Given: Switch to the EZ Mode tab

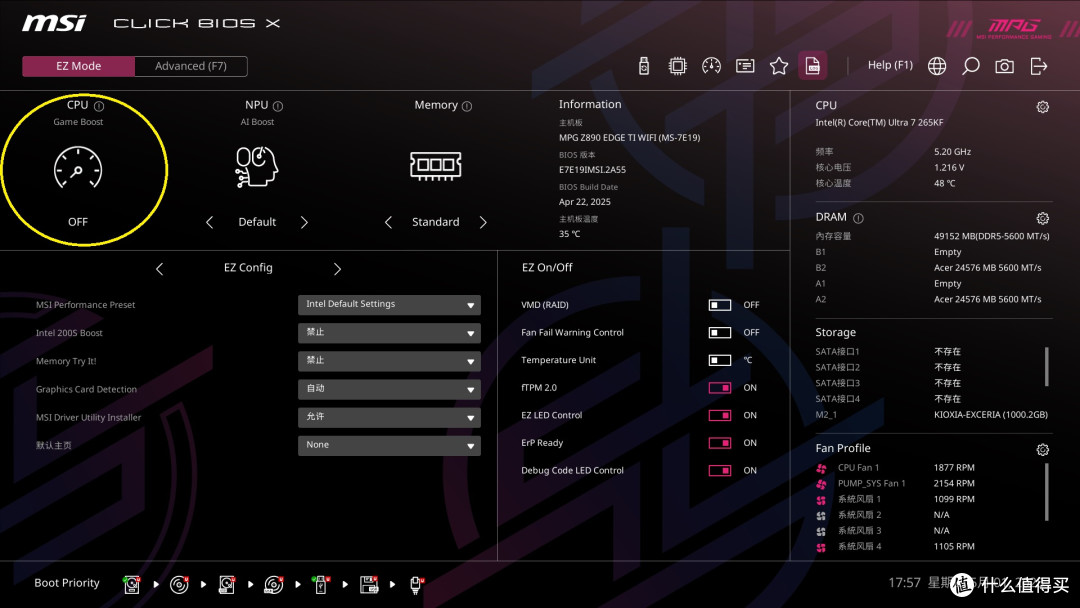Looking at the screenshot, I should pyautogui.click(x=79, y=66).
